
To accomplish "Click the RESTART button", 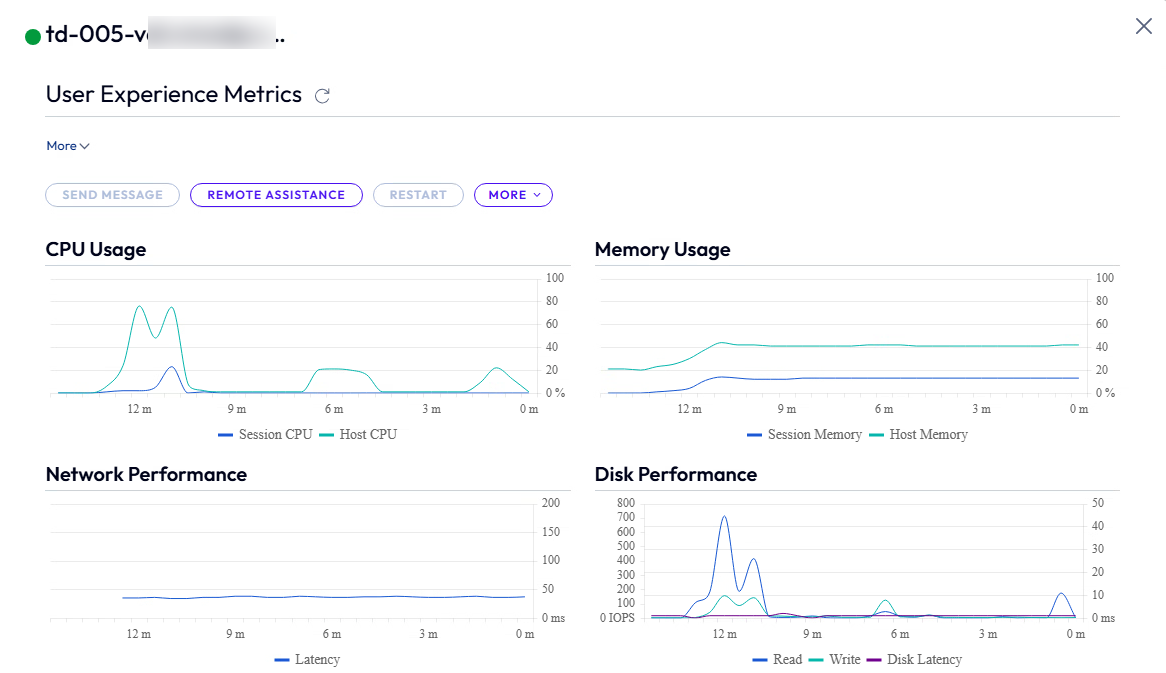I will click(418, 195).
